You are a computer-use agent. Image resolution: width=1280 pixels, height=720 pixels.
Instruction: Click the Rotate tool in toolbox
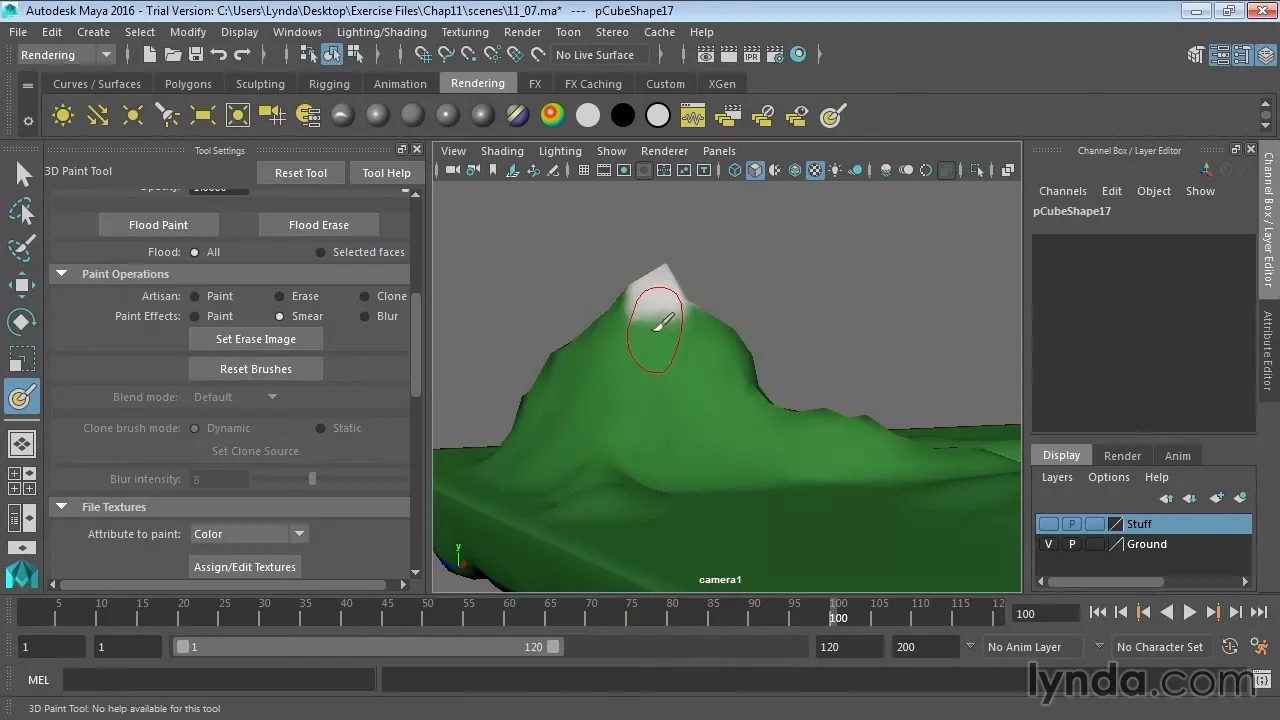tap(22, 322)
